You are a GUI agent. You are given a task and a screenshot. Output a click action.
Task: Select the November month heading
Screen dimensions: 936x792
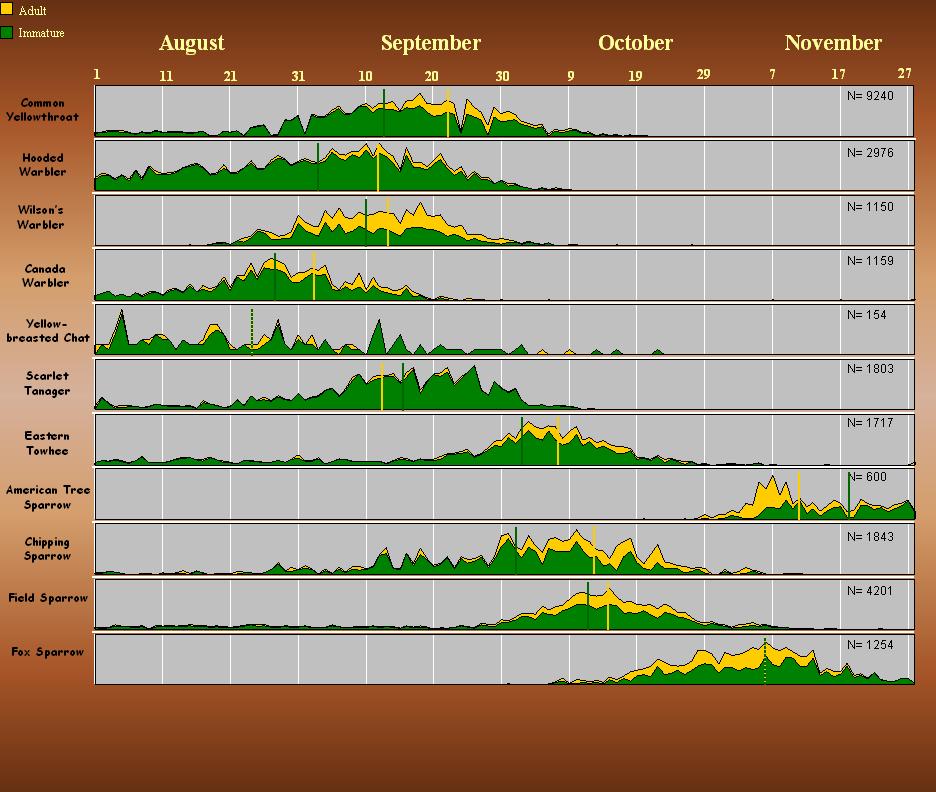click(833, 43)
